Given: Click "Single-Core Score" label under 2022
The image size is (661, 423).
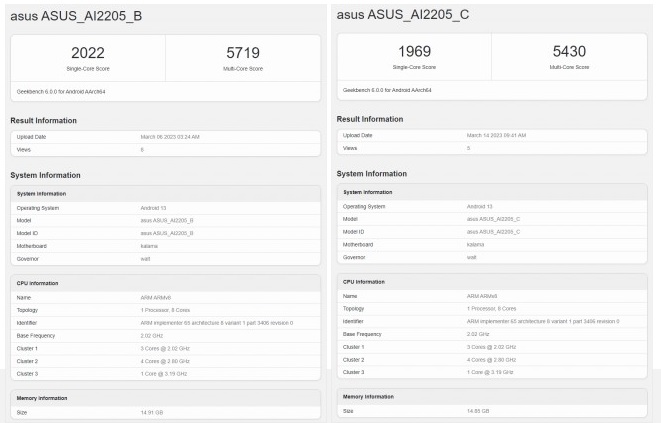Looking at the screenshot, I should (x=88, y=69).
